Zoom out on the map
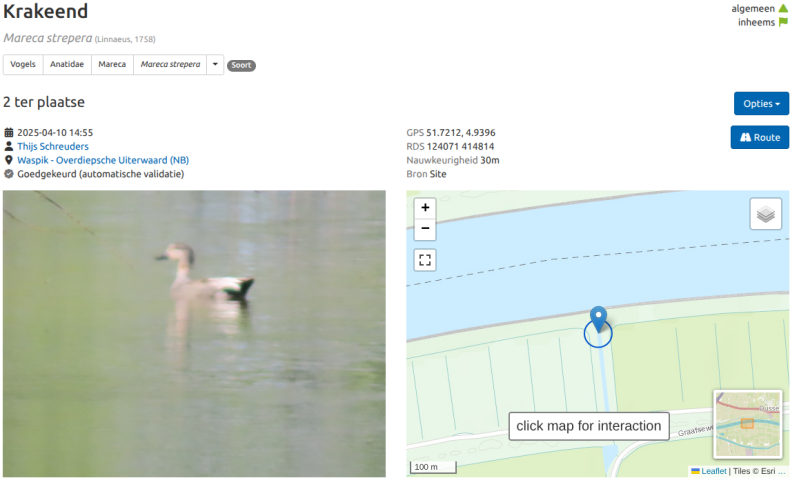 (425, 229)
